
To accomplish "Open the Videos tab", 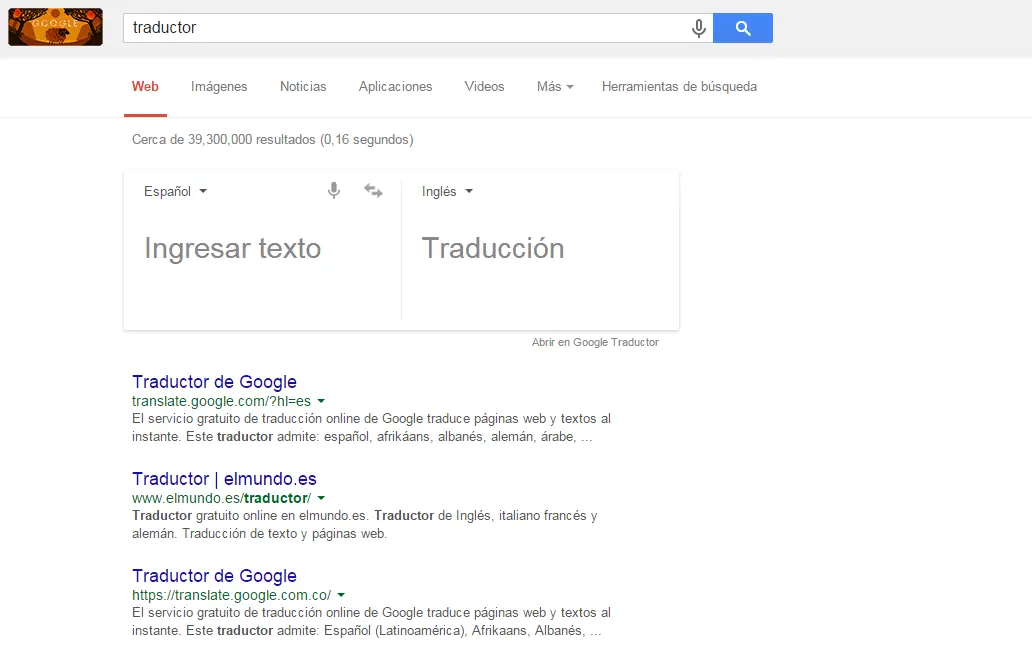I will (x=484, y=86).
